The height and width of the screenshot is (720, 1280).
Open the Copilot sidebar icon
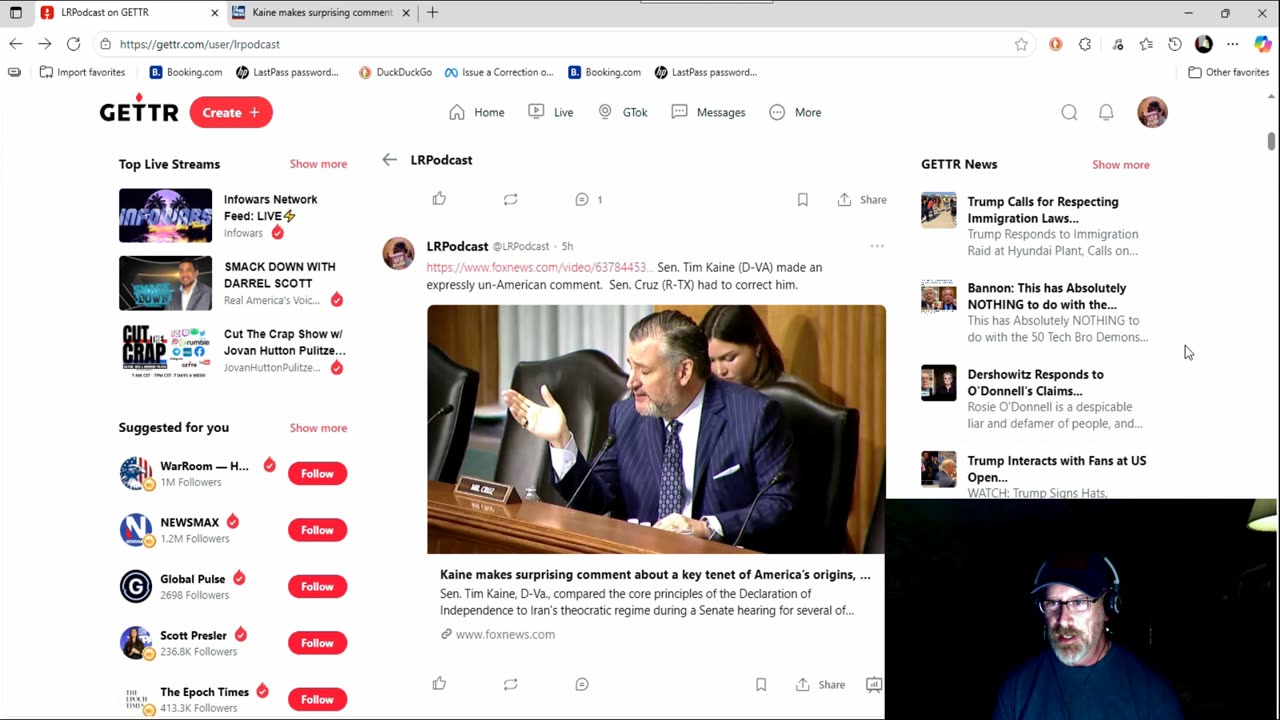pyautogui.click(x=1263, y=44)
